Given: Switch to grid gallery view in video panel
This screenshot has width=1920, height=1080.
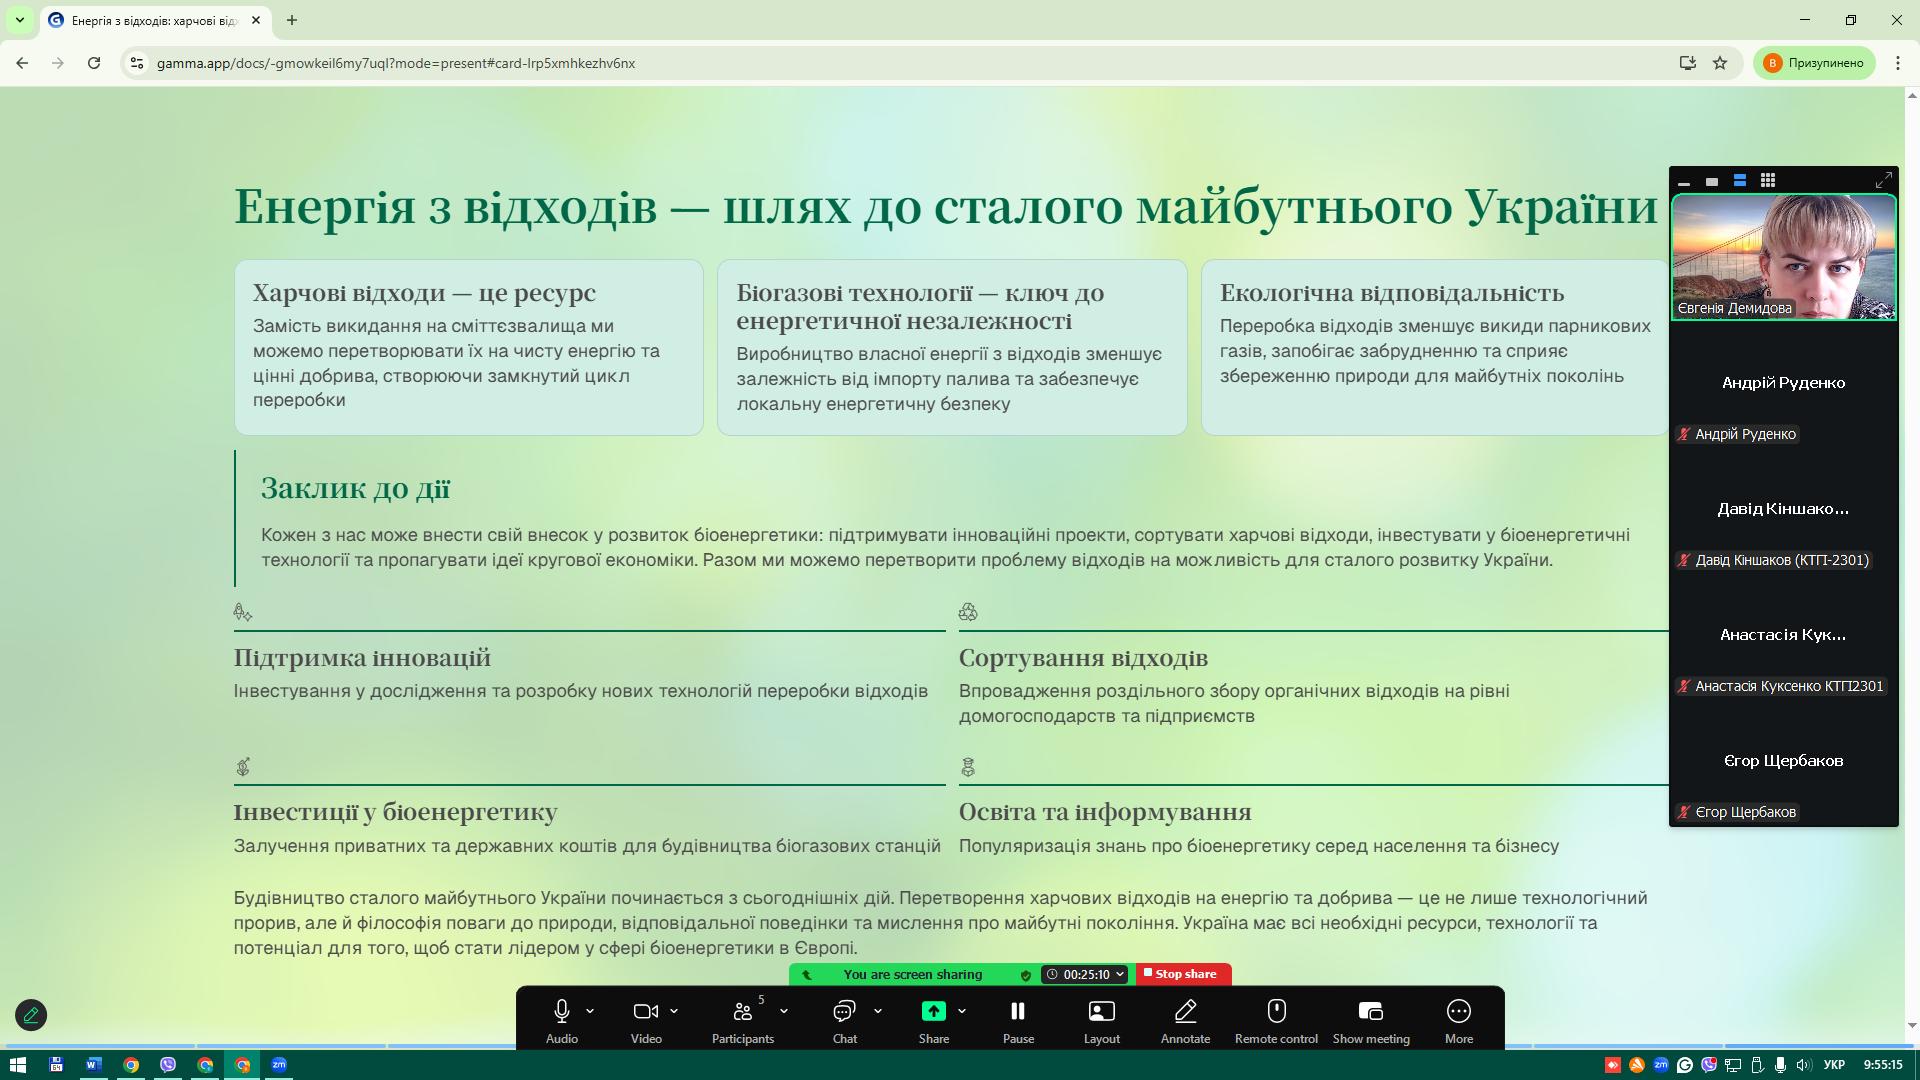Looking at the screenshot, I should tap(1767, 181).
